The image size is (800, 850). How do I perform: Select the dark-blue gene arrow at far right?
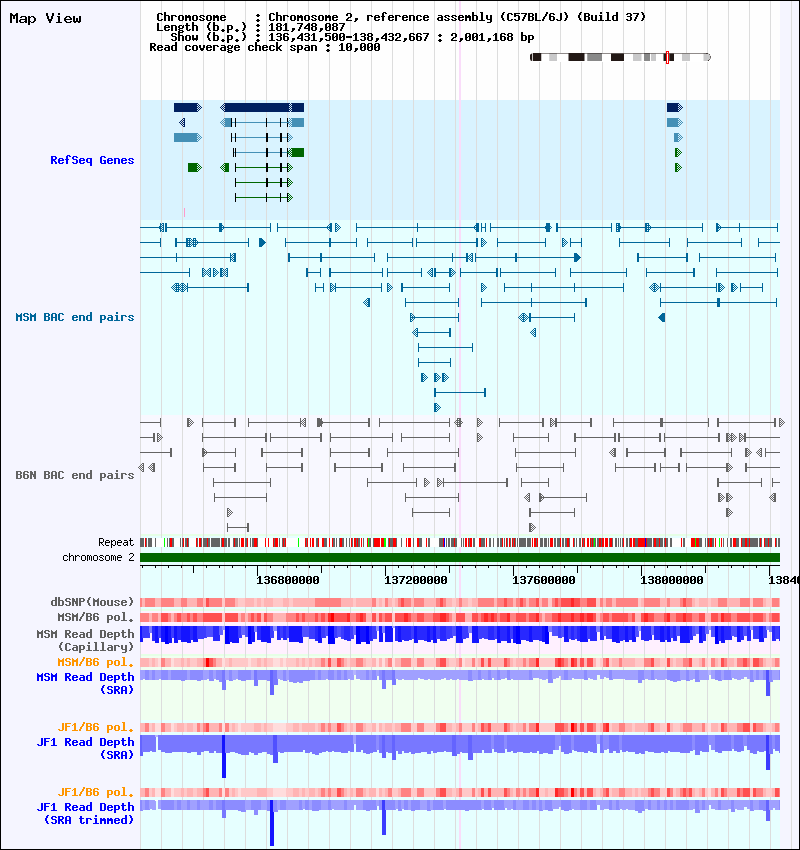pos(675,107)
